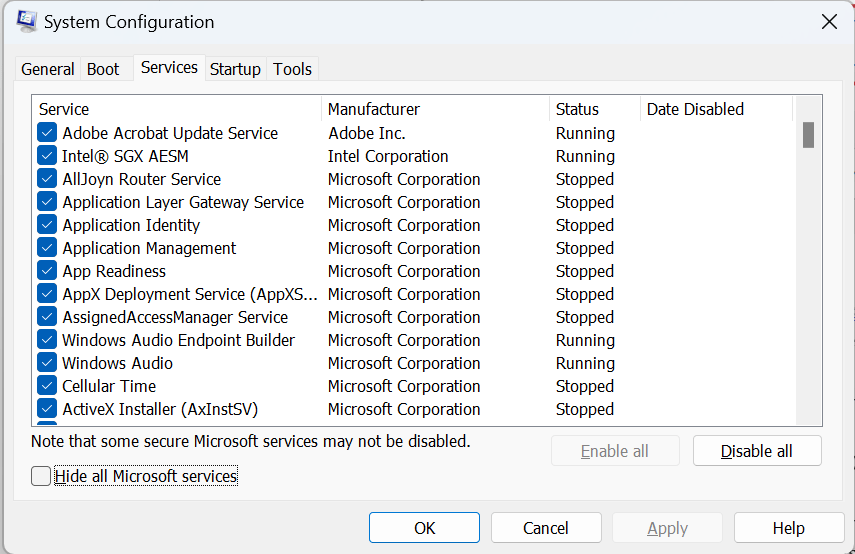Close the System Configuration window
This screenshot has height=554, width=855.
coord(829,22)
